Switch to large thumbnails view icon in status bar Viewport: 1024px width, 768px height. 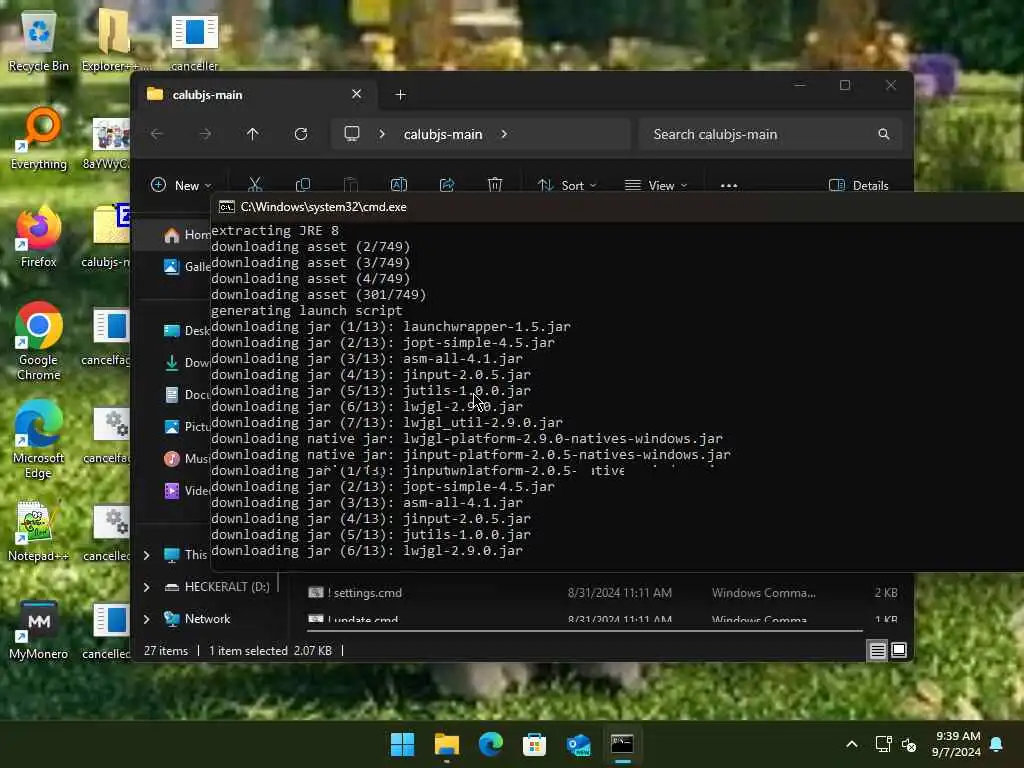pyautogui.click(x=899, y=650)
